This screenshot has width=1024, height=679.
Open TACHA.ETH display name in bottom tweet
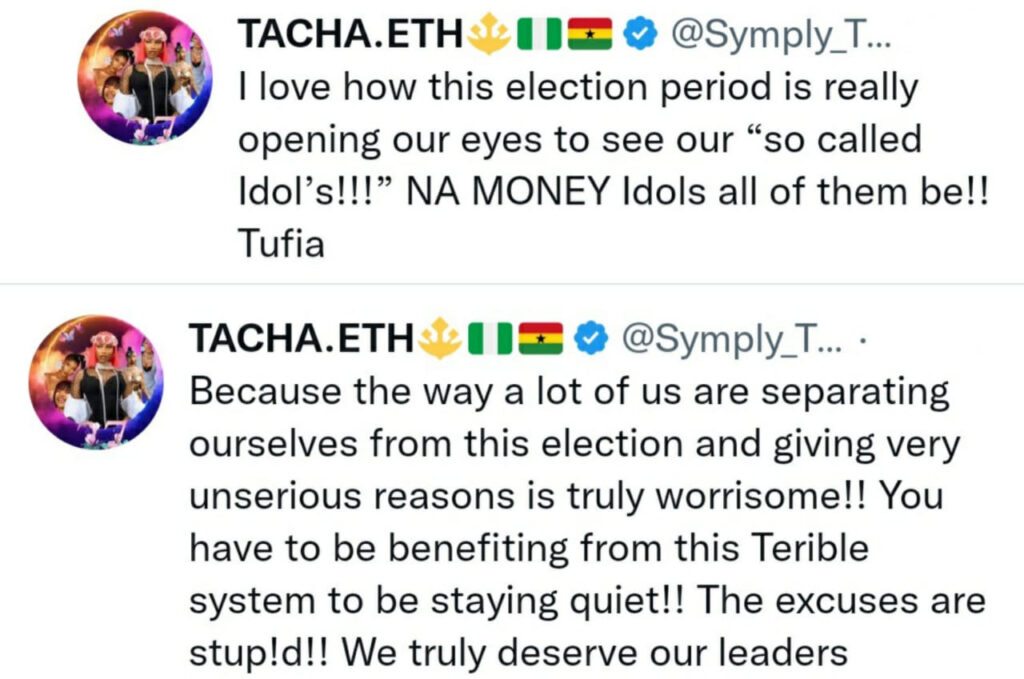pos(302,341)
